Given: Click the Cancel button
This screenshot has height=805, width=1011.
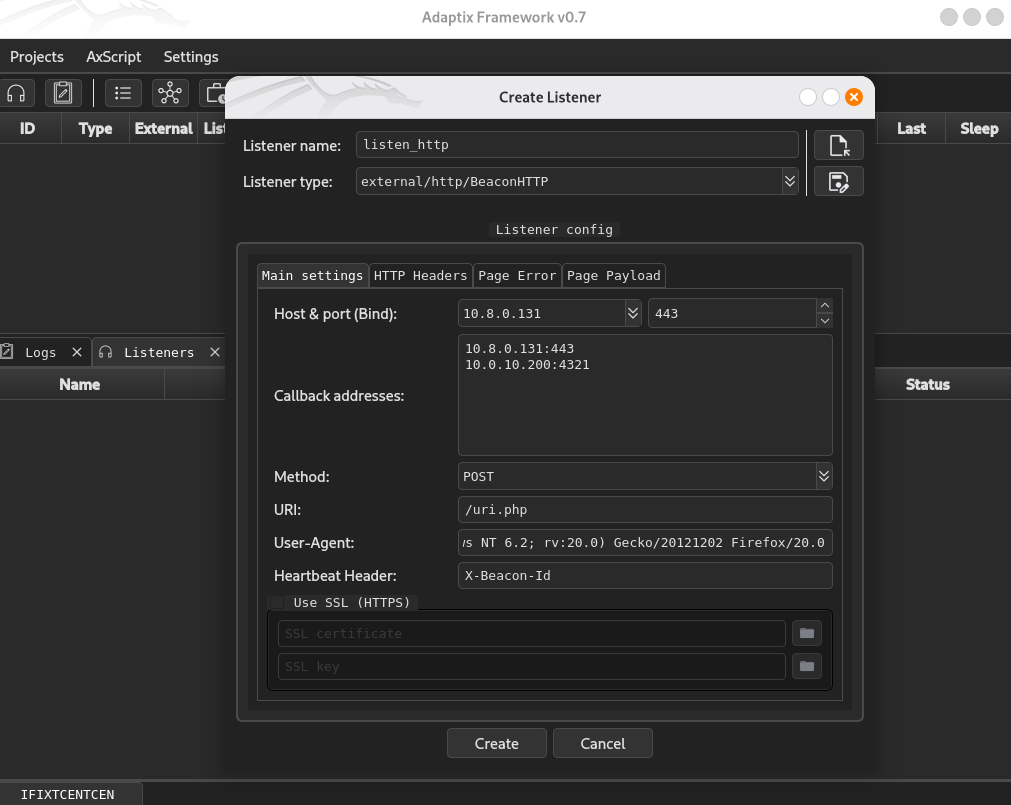Looking at the screenshot, I should [x=603, y=744].
